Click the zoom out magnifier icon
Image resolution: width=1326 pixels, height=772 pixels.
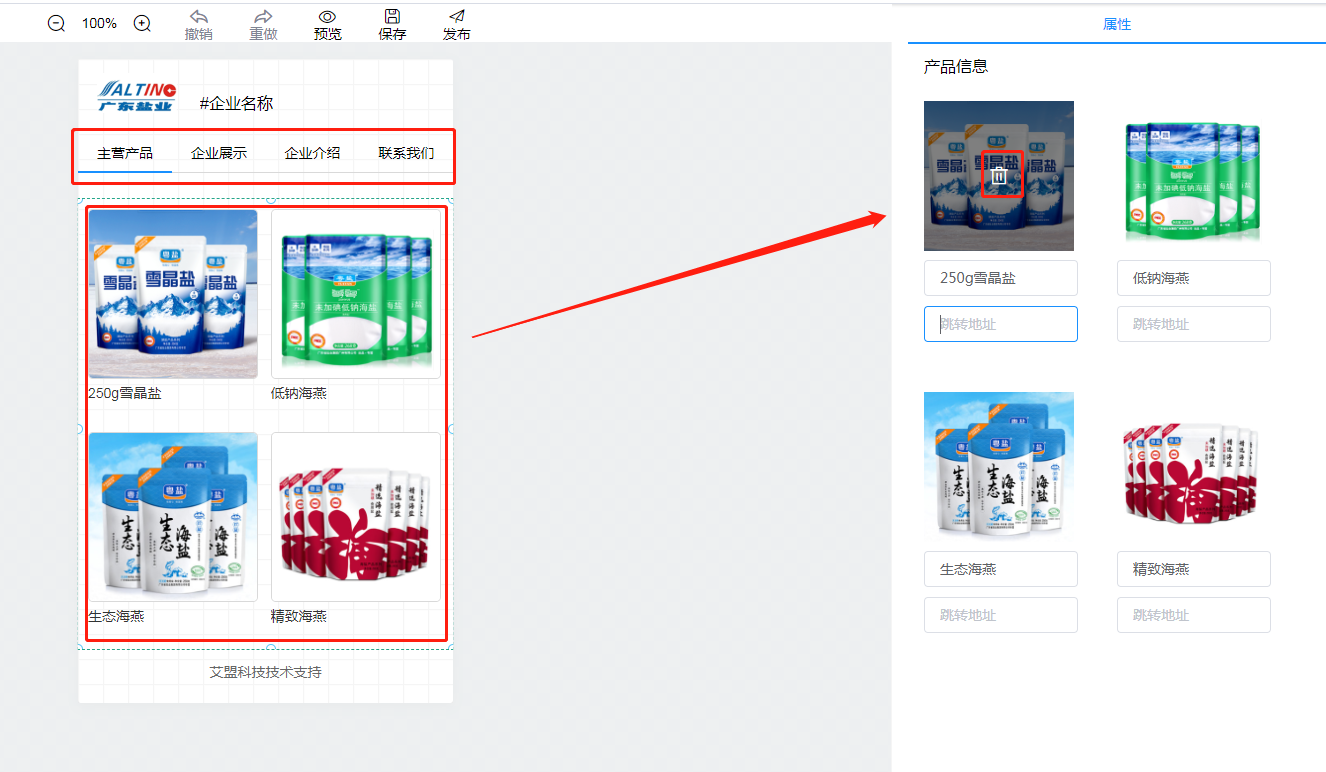tap(57, 23)
